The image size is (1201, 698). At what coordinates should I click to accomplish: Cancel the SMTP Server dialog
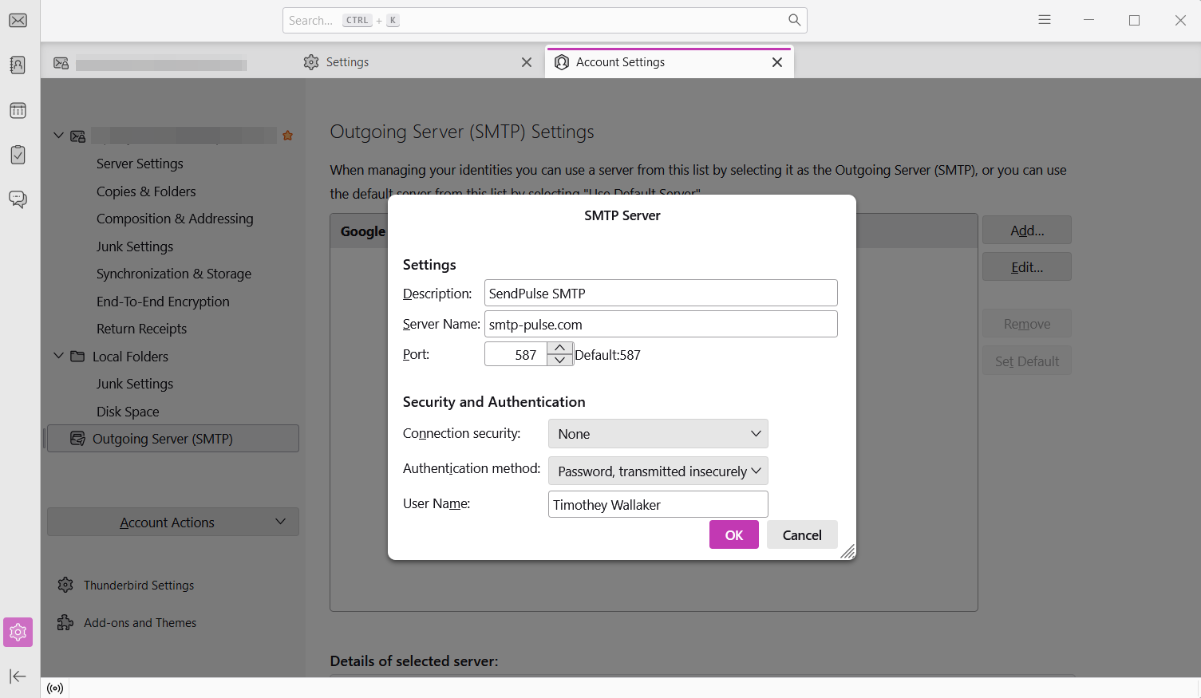point(802,535)
